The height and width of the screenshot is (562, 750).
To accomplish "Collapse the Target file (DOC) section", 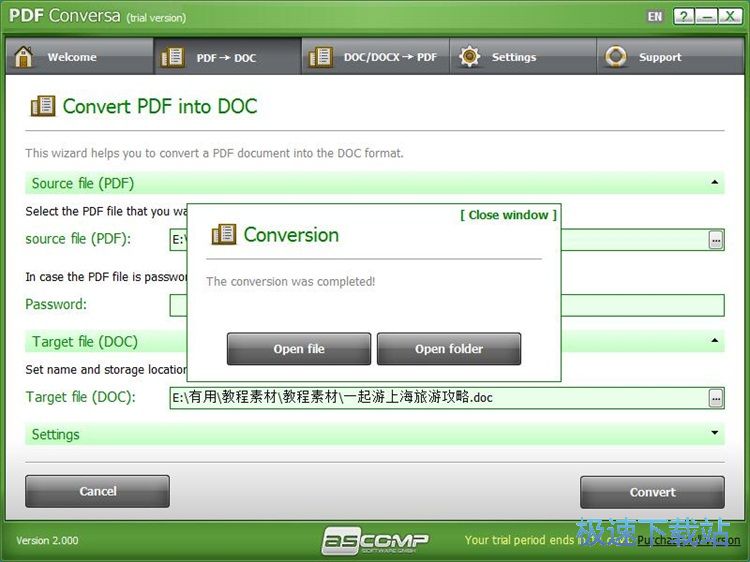I will click(x=715, y=340).
